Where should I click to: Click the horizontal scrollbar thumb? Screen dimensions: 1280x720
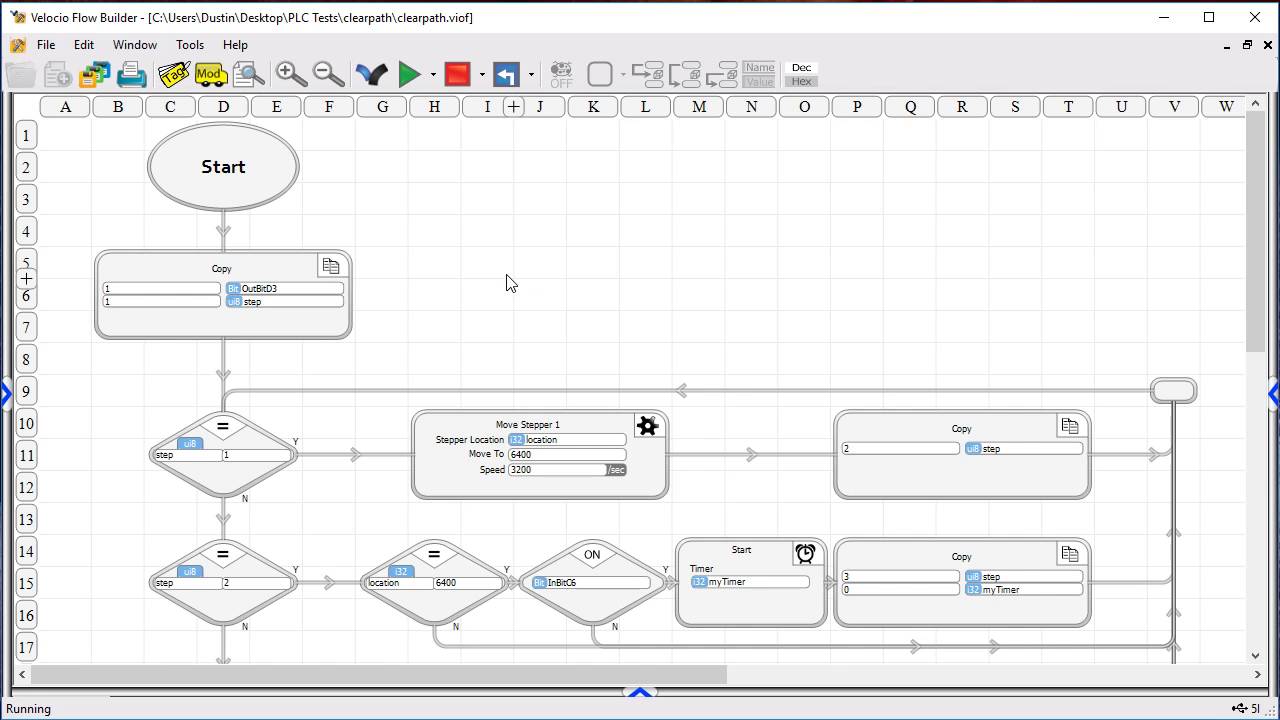point(378,675)
